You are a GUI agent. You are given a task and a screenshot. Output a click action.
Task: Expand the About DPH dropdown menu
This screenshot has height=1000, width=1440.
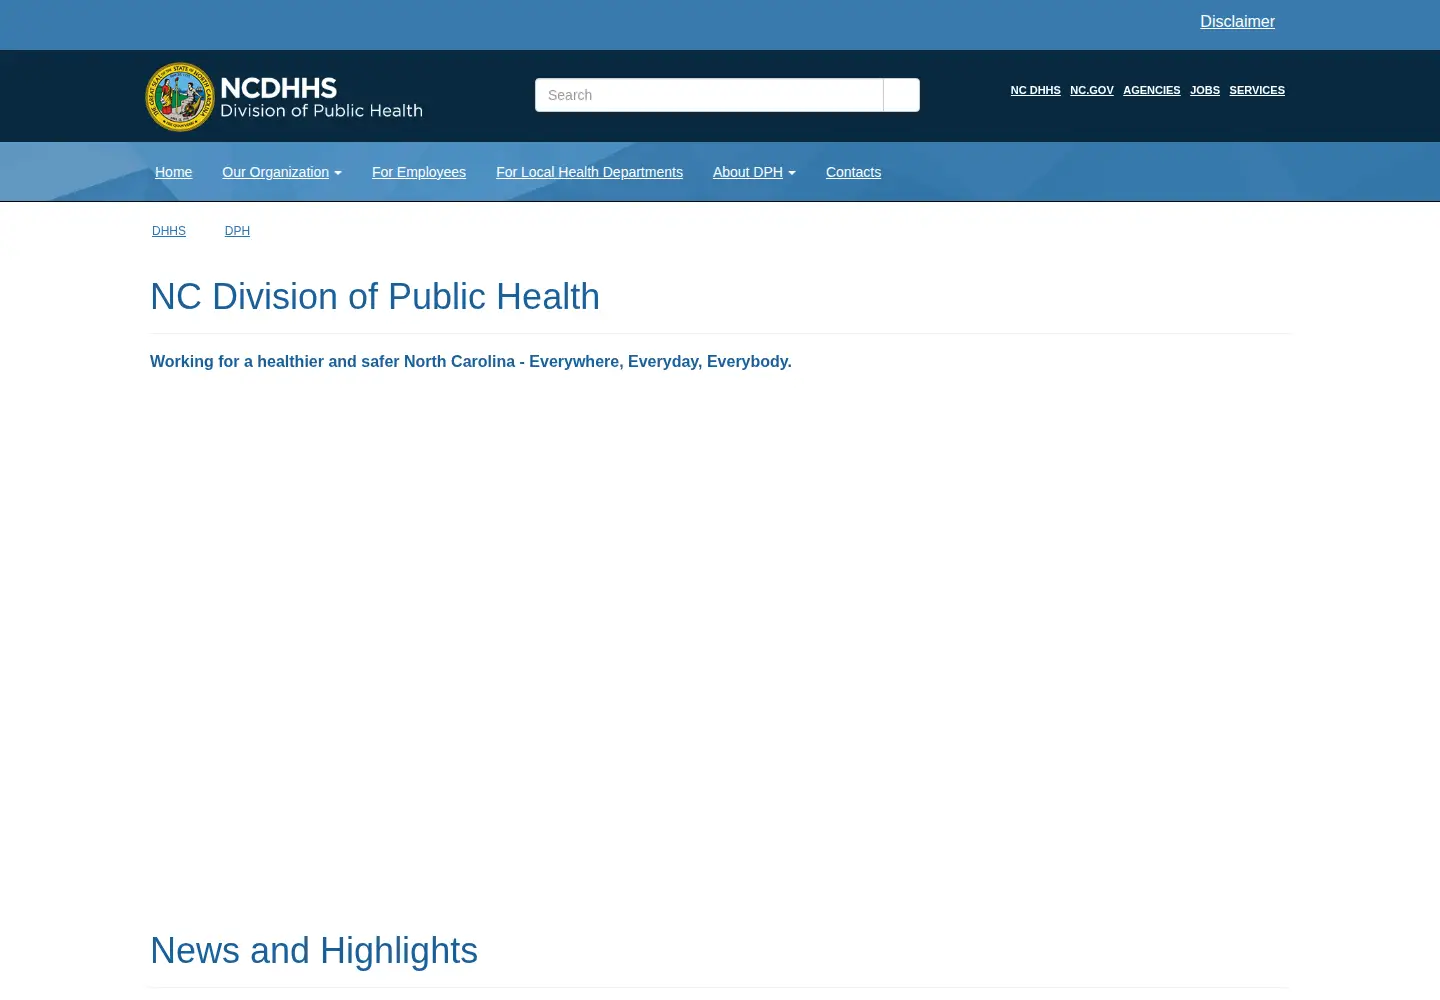[x=754, y=172]
